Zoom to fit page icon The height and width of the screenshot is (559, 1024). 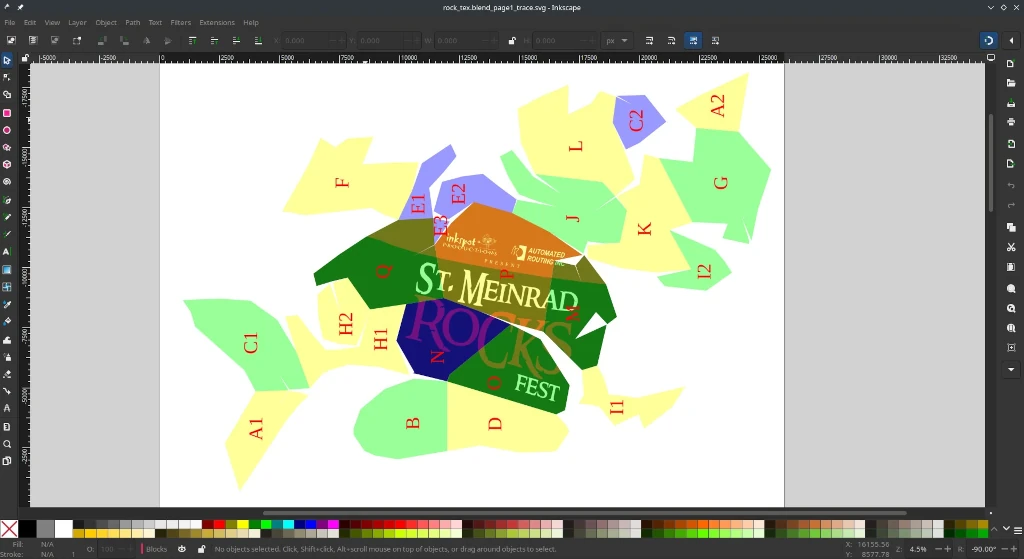tap(1011, 328)
